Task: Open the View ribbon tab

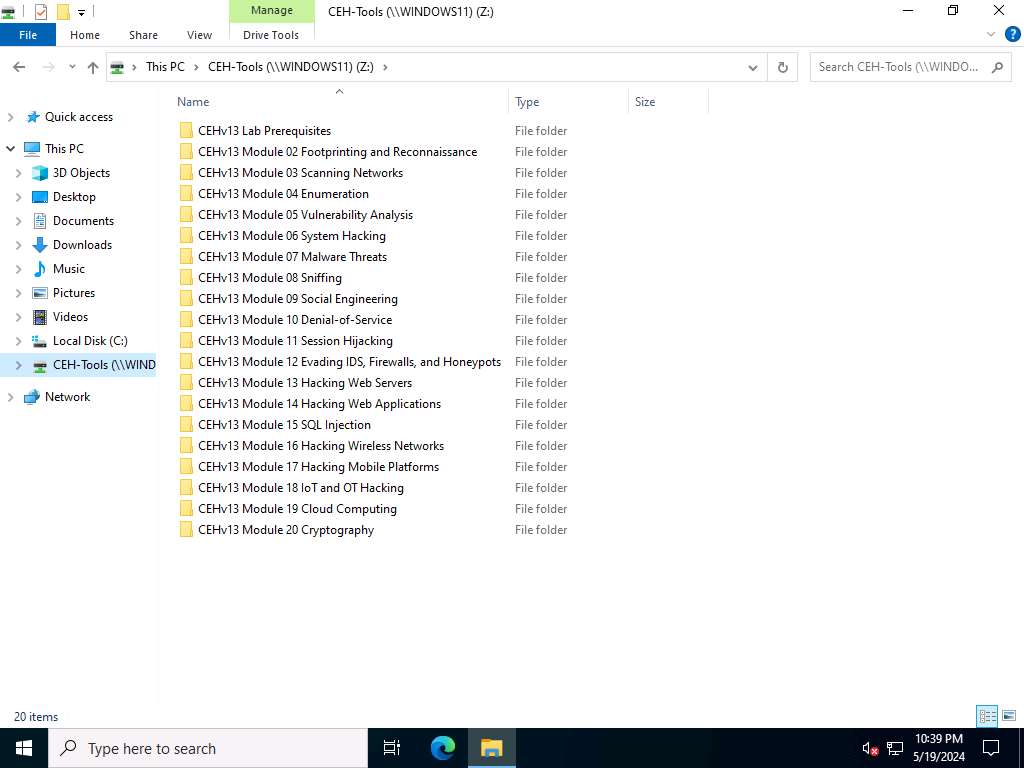Action: [x=199, y=34]
